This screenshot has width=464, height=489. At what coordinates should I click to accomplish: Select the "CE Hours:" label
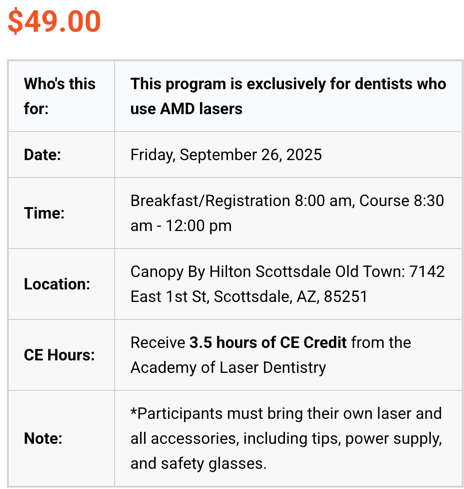point(59,355)
